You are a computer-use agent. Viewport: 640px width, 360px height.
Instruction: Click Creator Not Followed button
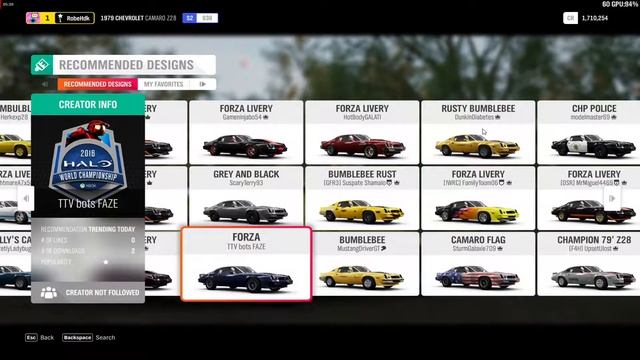tap(88, 293)
